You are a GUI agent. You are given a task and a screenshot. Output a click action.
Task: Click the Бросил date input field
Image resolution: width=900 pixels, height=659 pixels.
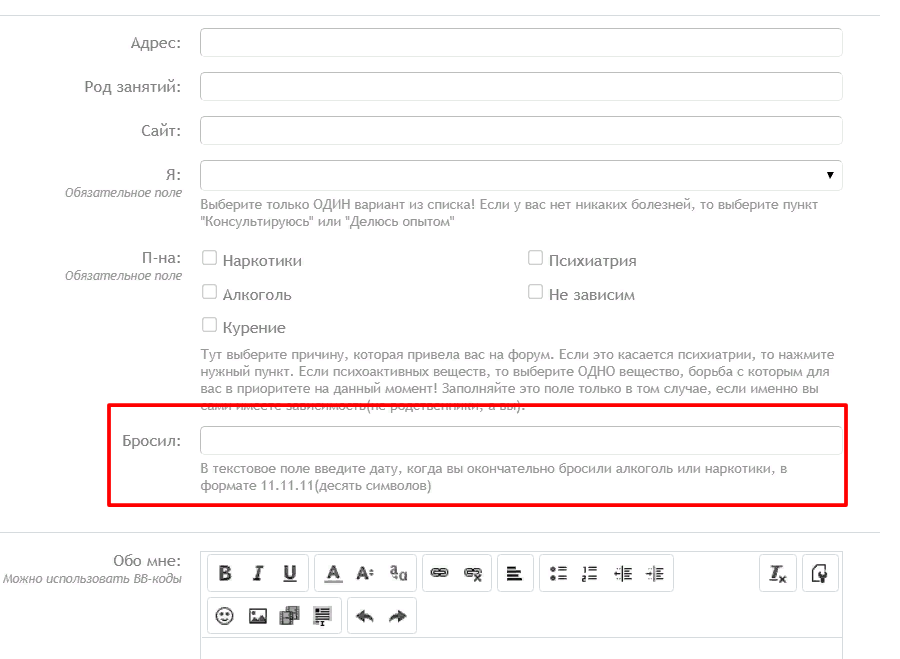click(521, 441)
